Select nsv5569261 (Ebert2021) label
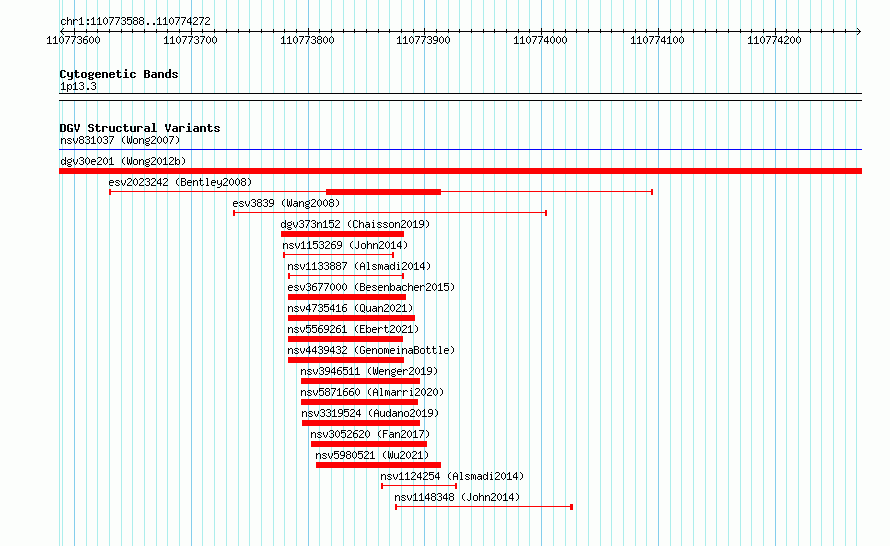Screen dimensions: 890x546 (x=353, y=329)
